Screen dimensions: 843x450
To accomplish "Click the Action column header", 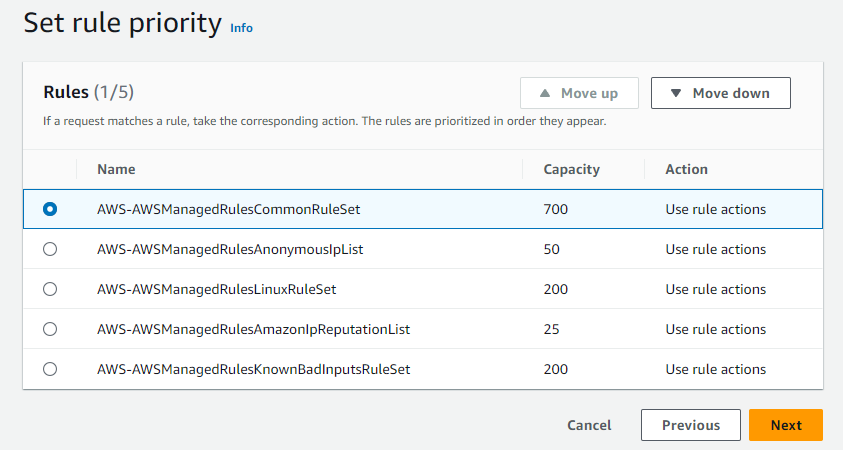I will point(686,169).
